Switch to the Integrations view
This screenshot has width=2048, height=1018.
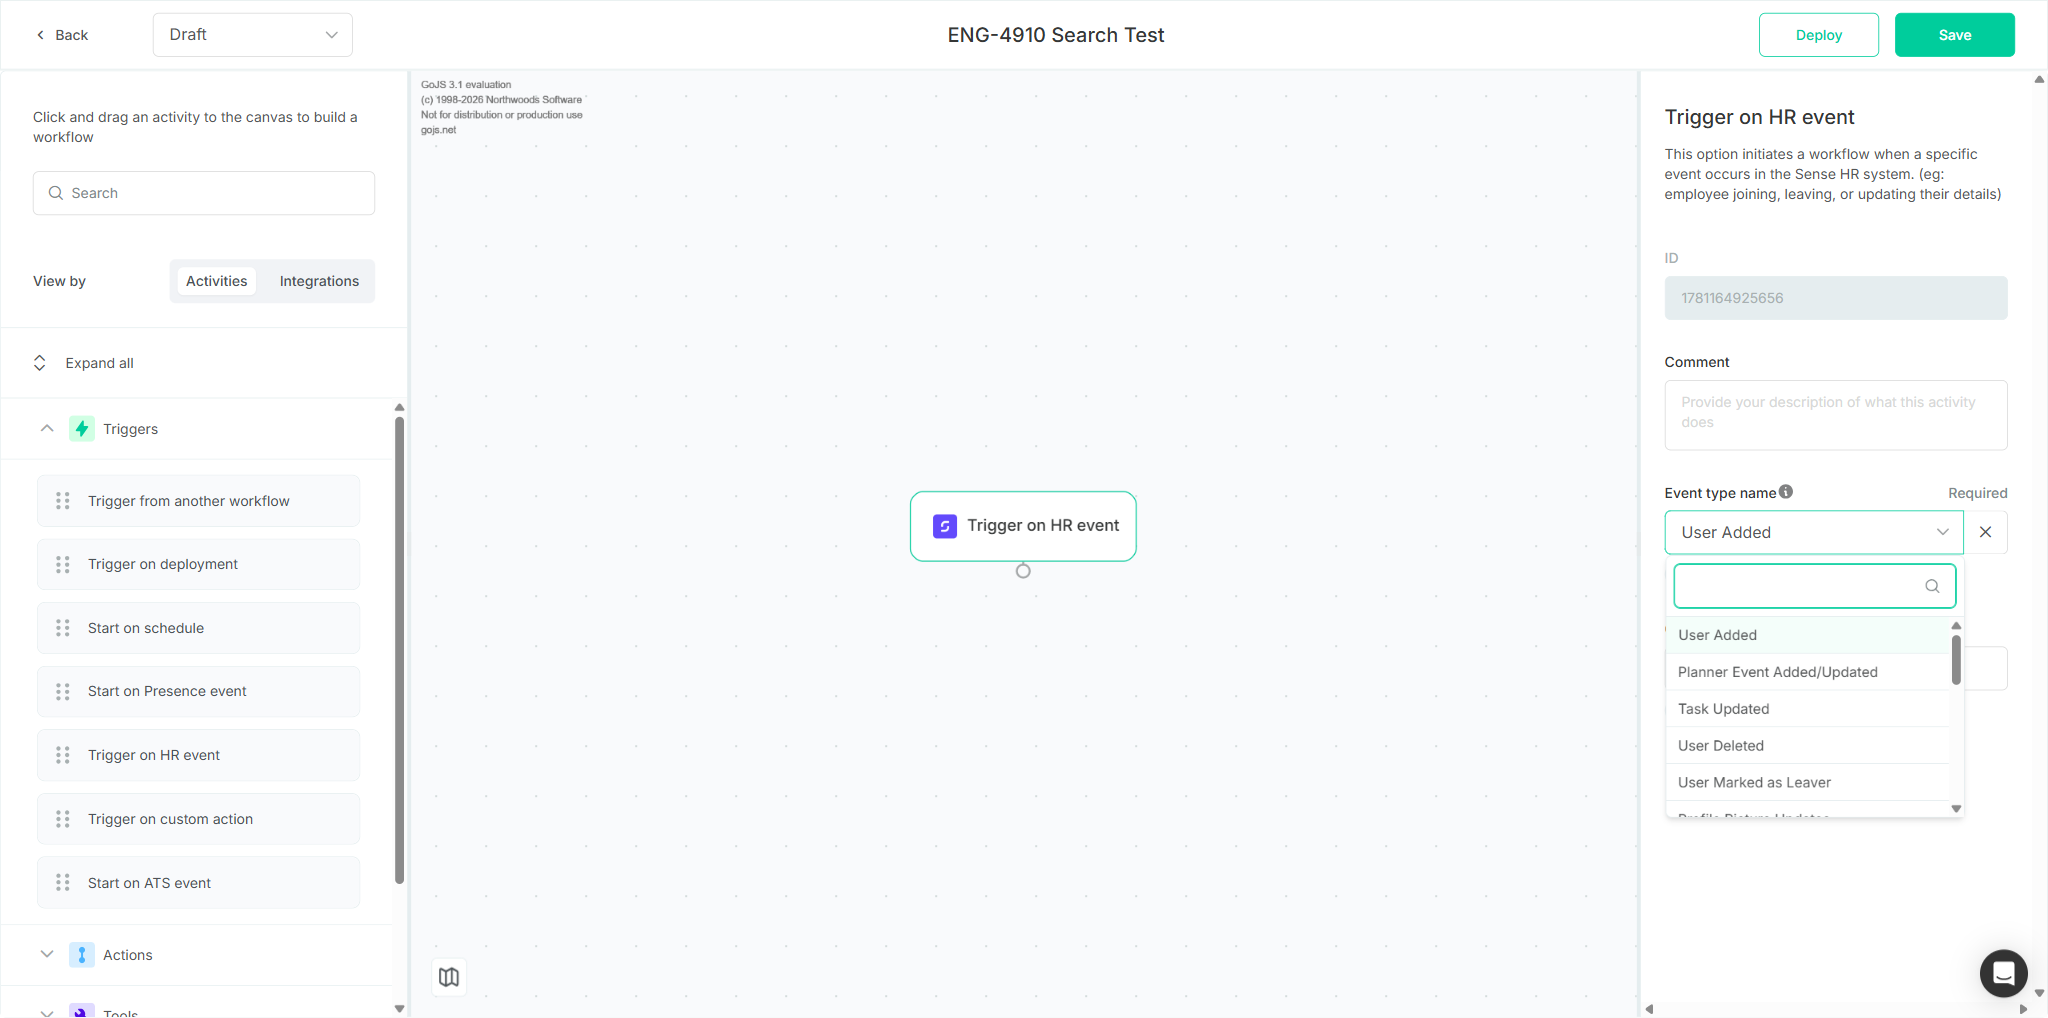pos(319,281)
